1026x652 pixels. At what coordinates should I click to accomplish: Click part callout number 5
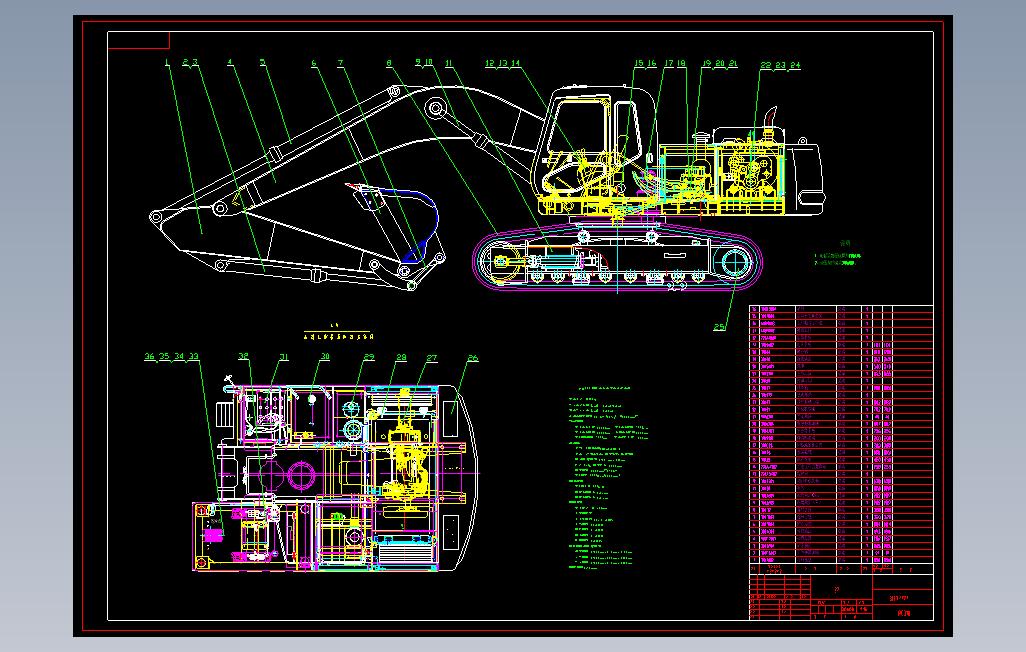262,62
